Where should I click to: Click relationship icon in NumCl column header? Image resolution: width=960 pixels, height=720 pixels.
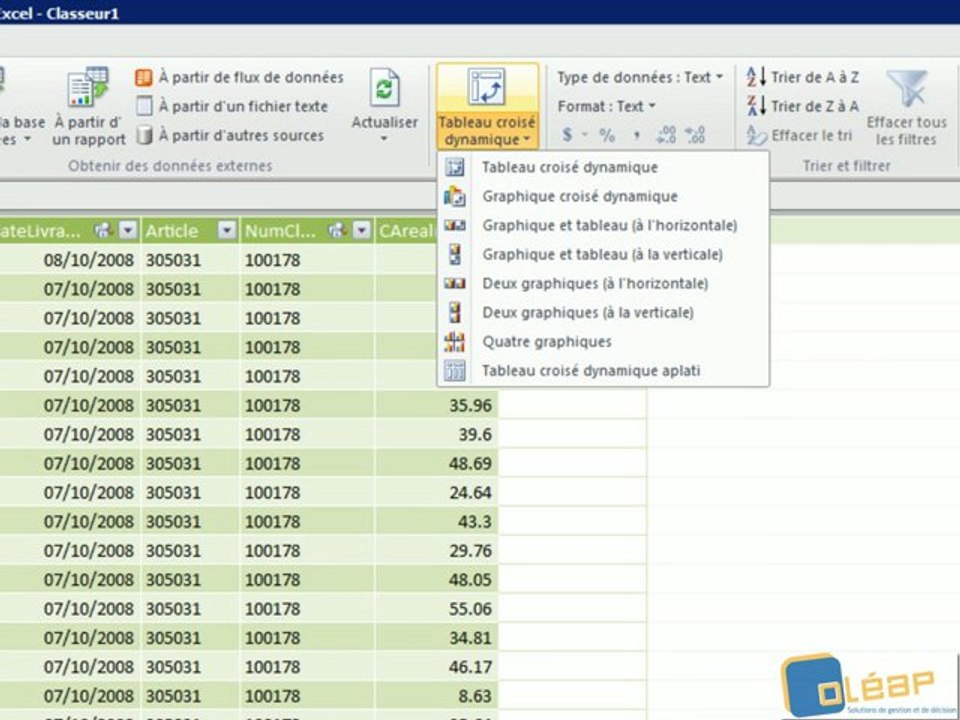337,231
